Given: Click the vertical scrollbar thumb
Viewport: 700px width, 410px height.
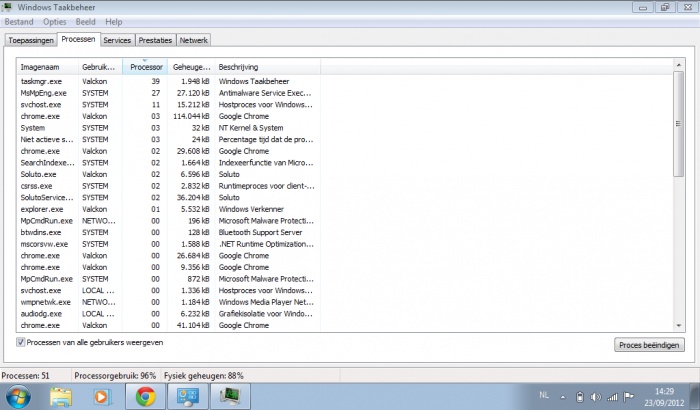Looking at the screenshot, I should [679, 124].
